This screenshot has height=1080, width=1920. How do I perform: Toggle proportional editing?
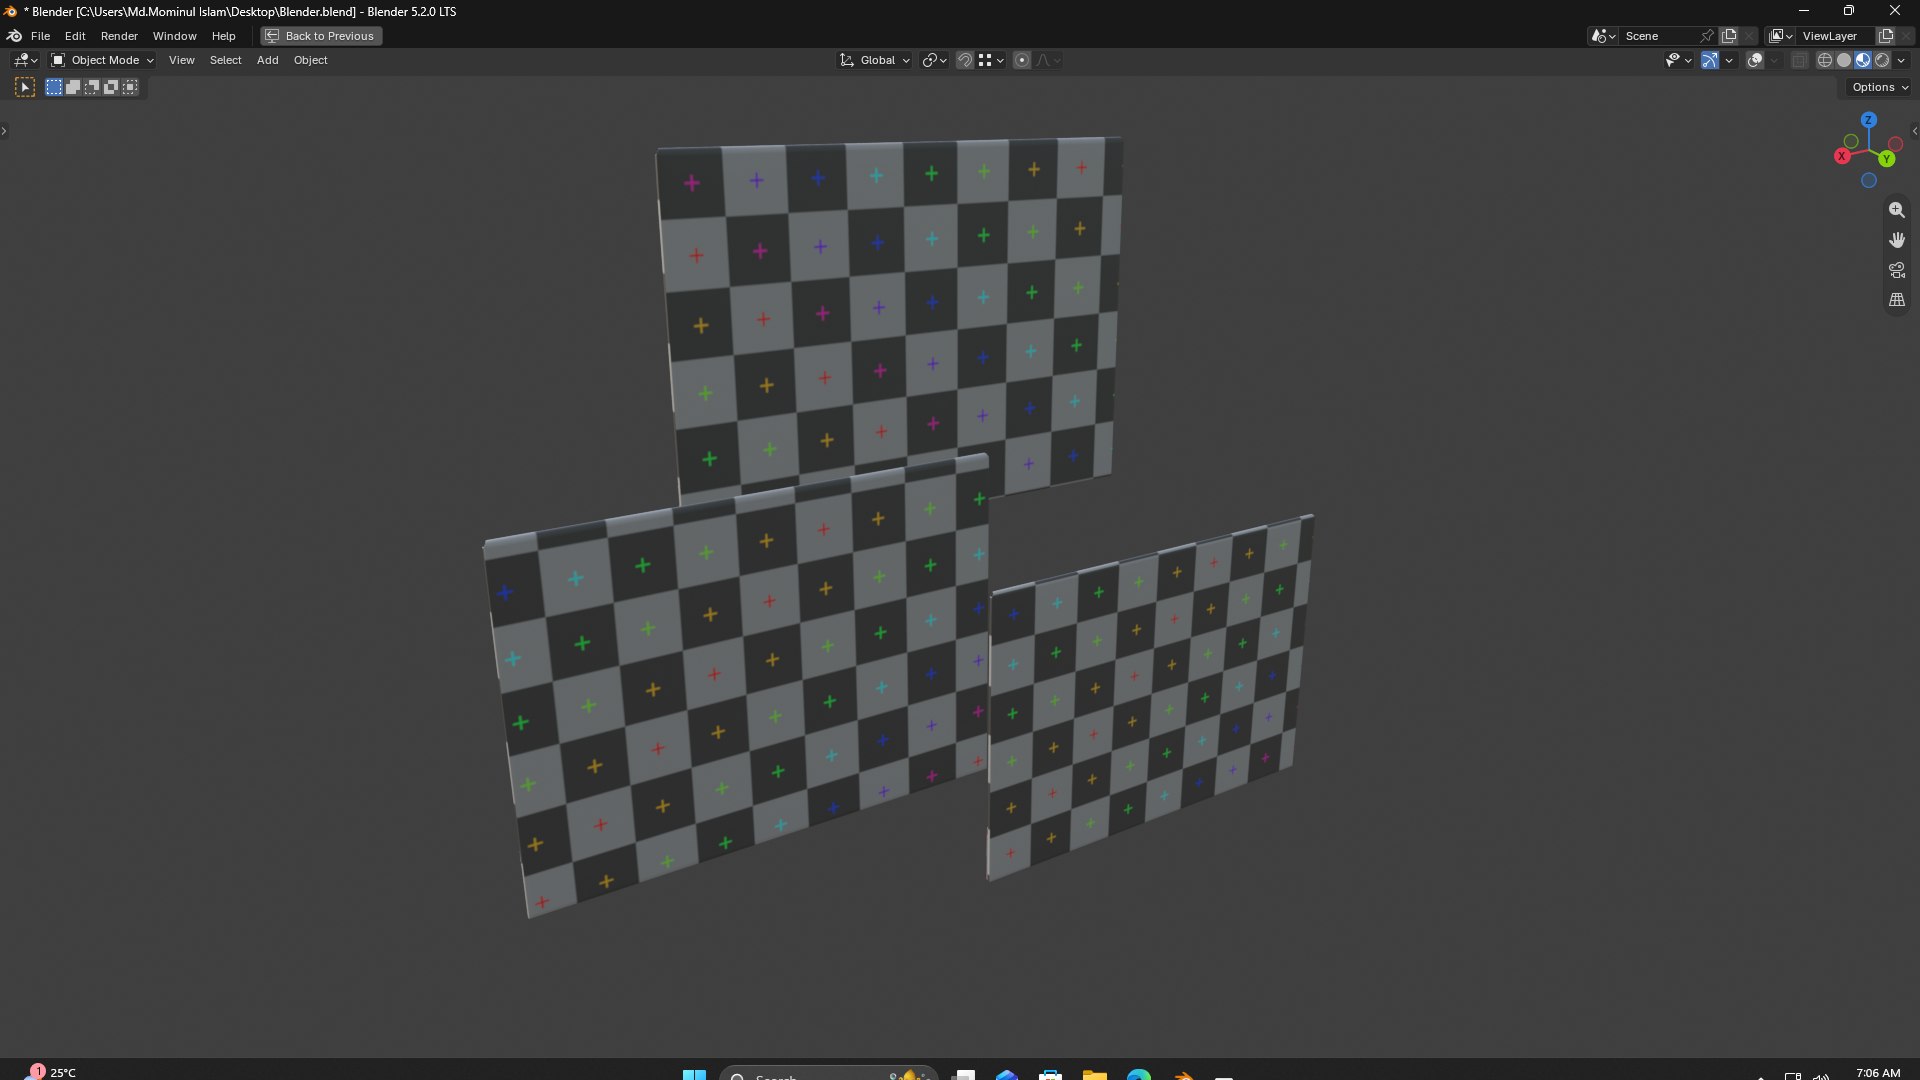click(x=1022, y=61)
